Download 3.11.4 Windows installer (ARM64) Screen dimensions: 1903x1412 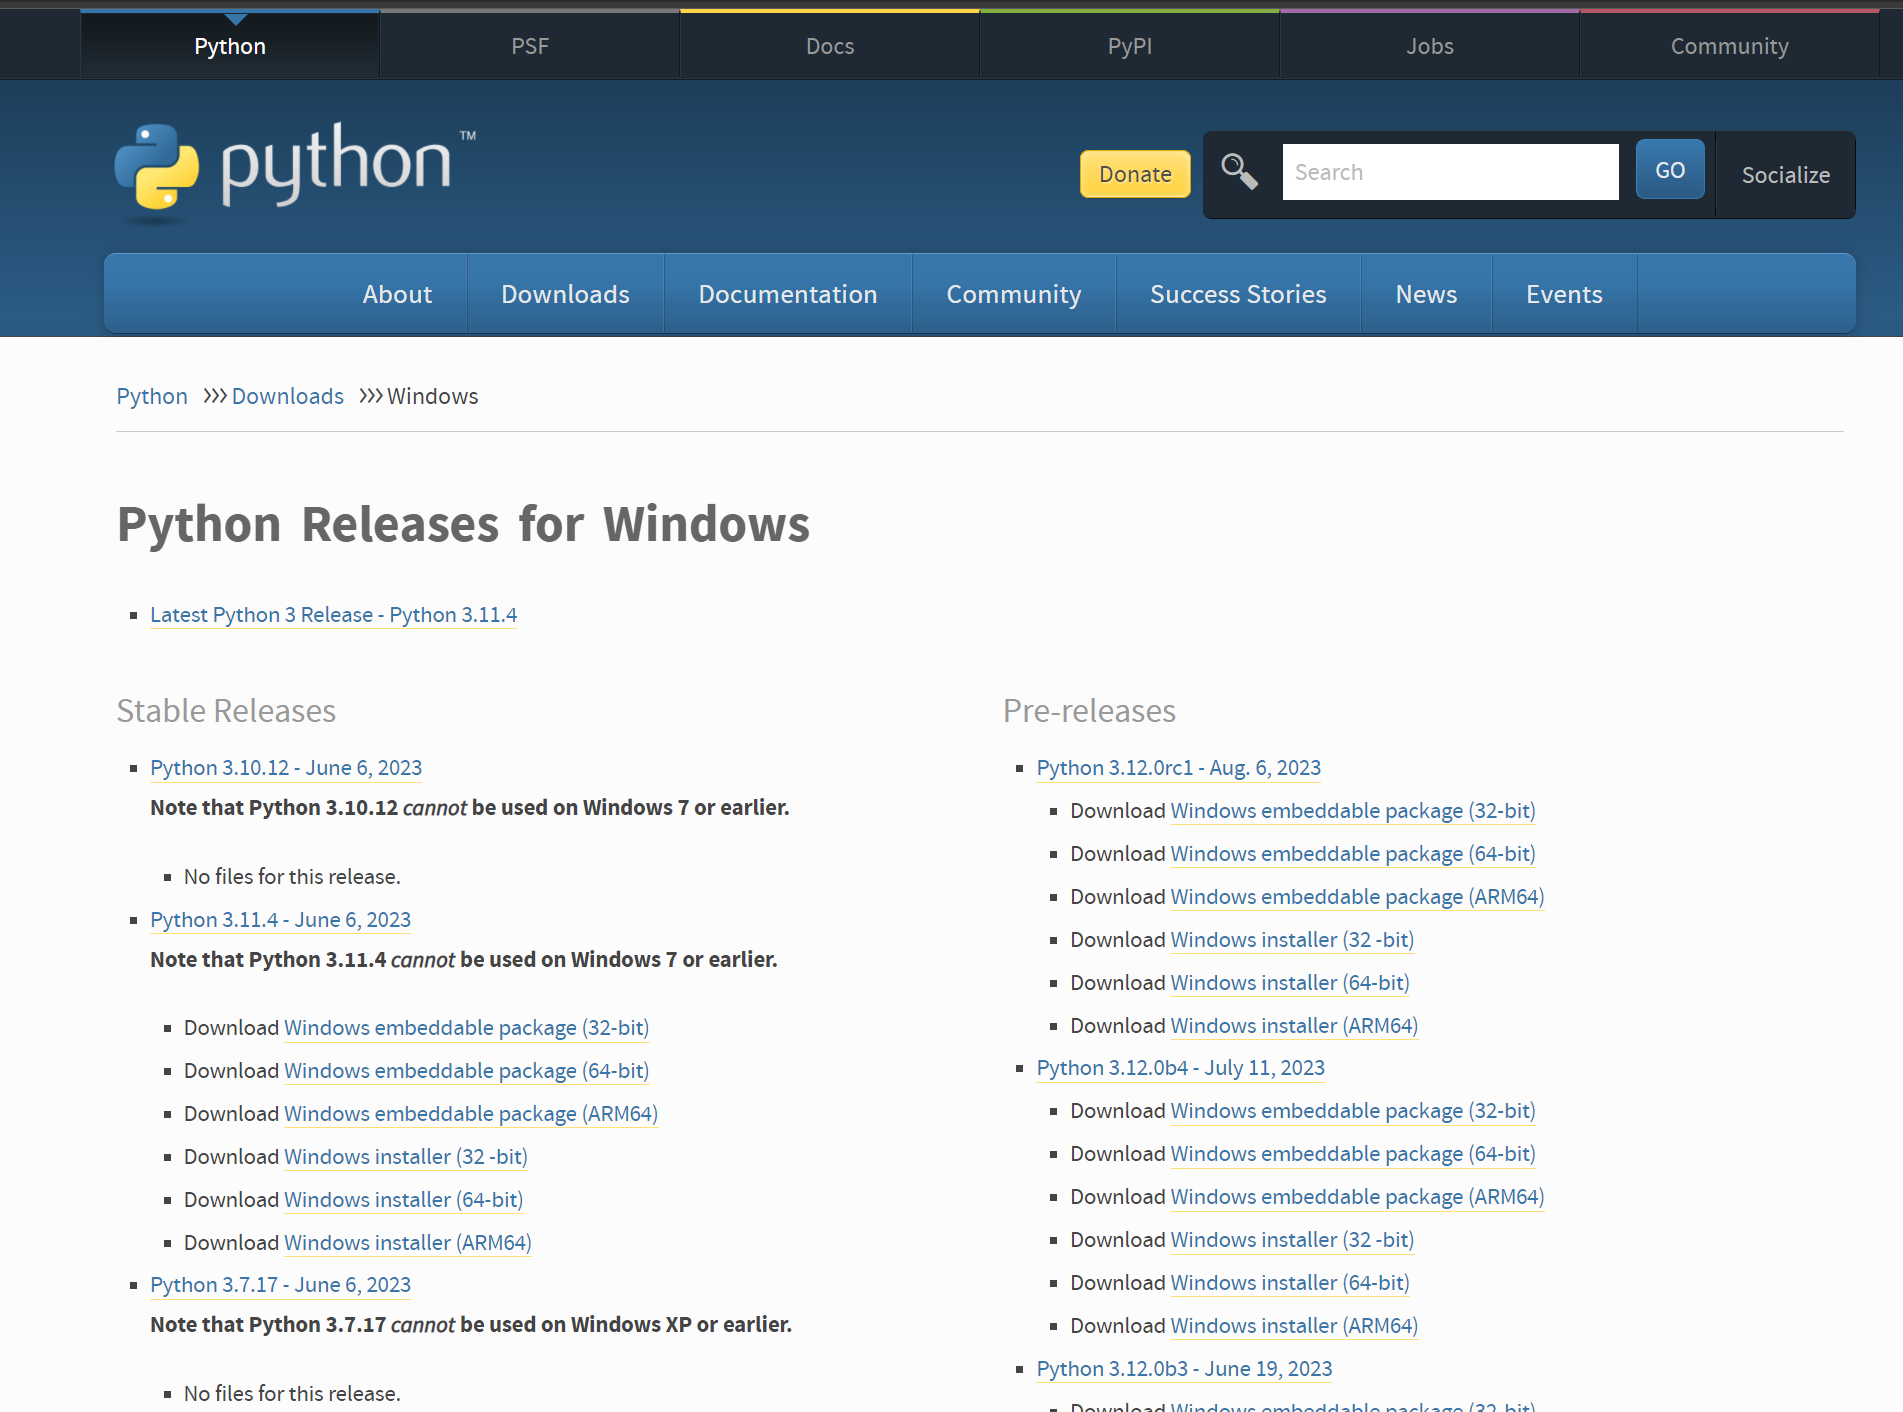tap(407, 1242)
